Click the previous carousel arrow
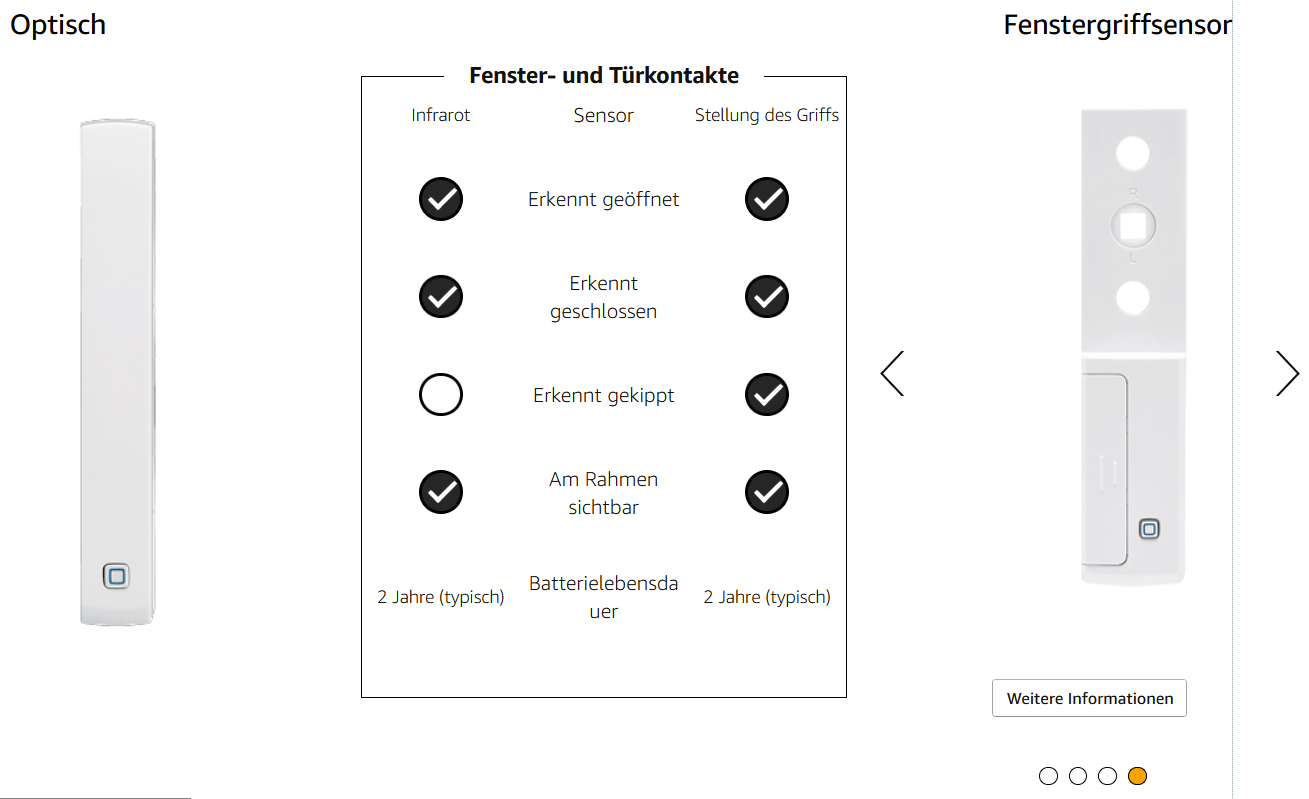This screenshot has height=799, width=1309. [892, 373]
